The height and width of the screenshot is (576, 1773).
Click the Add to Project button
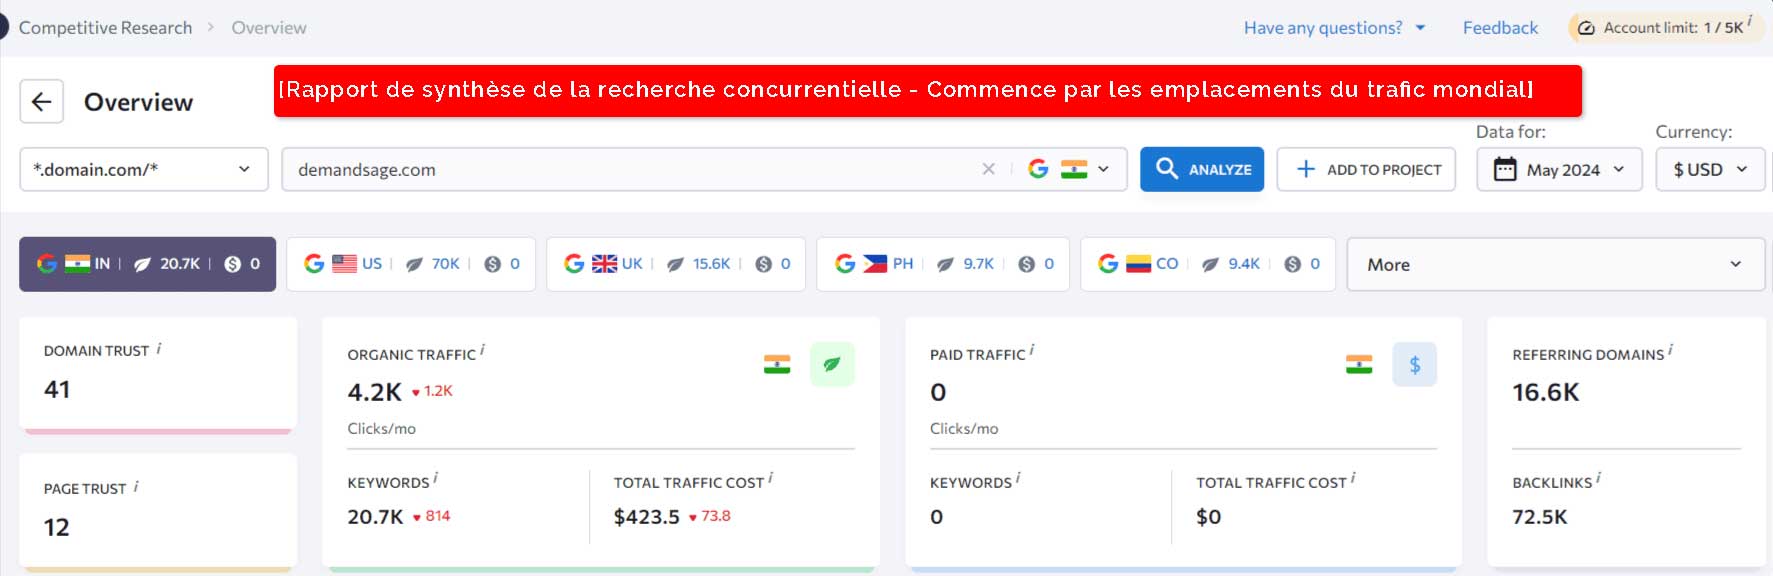point(1366,169)
